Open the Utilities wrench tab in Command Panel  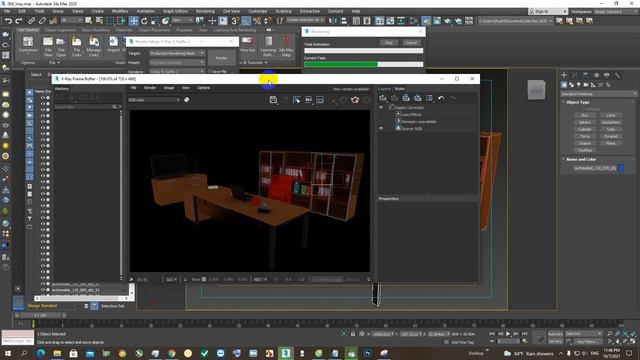[617, 75]
